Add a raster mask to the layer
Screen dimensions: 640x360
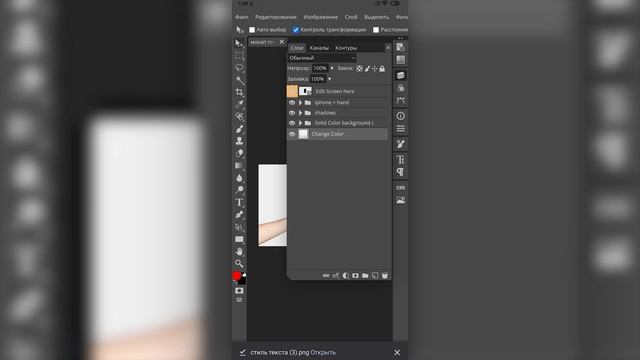(355, 276)
